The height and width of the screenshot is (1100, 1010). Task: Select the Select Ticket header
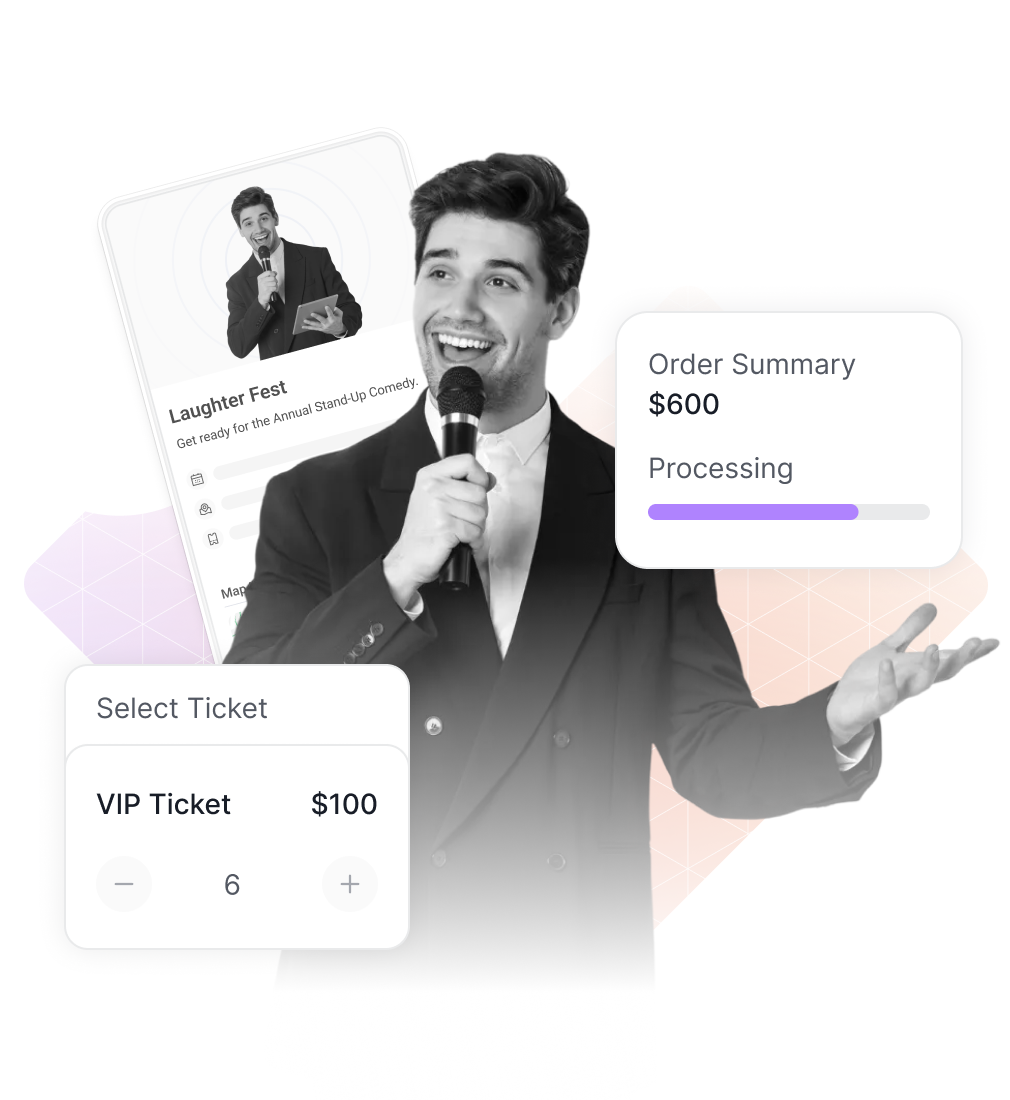point(182,708)
